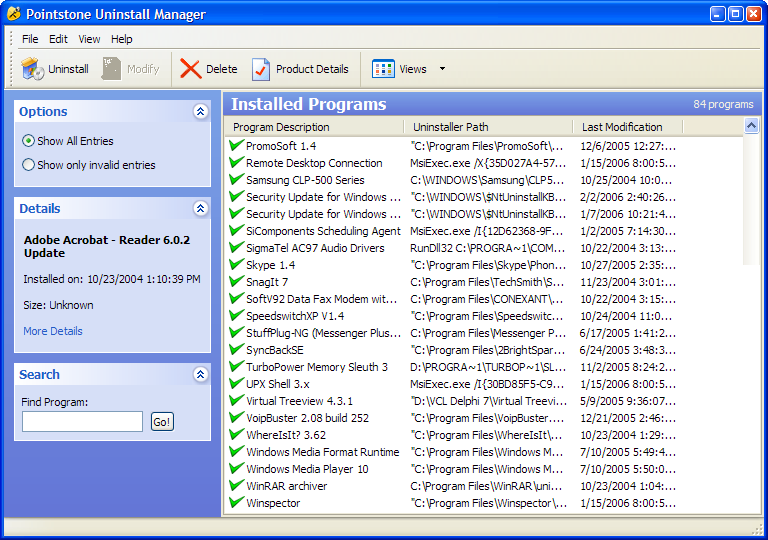Click the 'Size: Unknown' text in Details
Image resolution: width=768 pixels, height=540 pixels.
point(58,305)
